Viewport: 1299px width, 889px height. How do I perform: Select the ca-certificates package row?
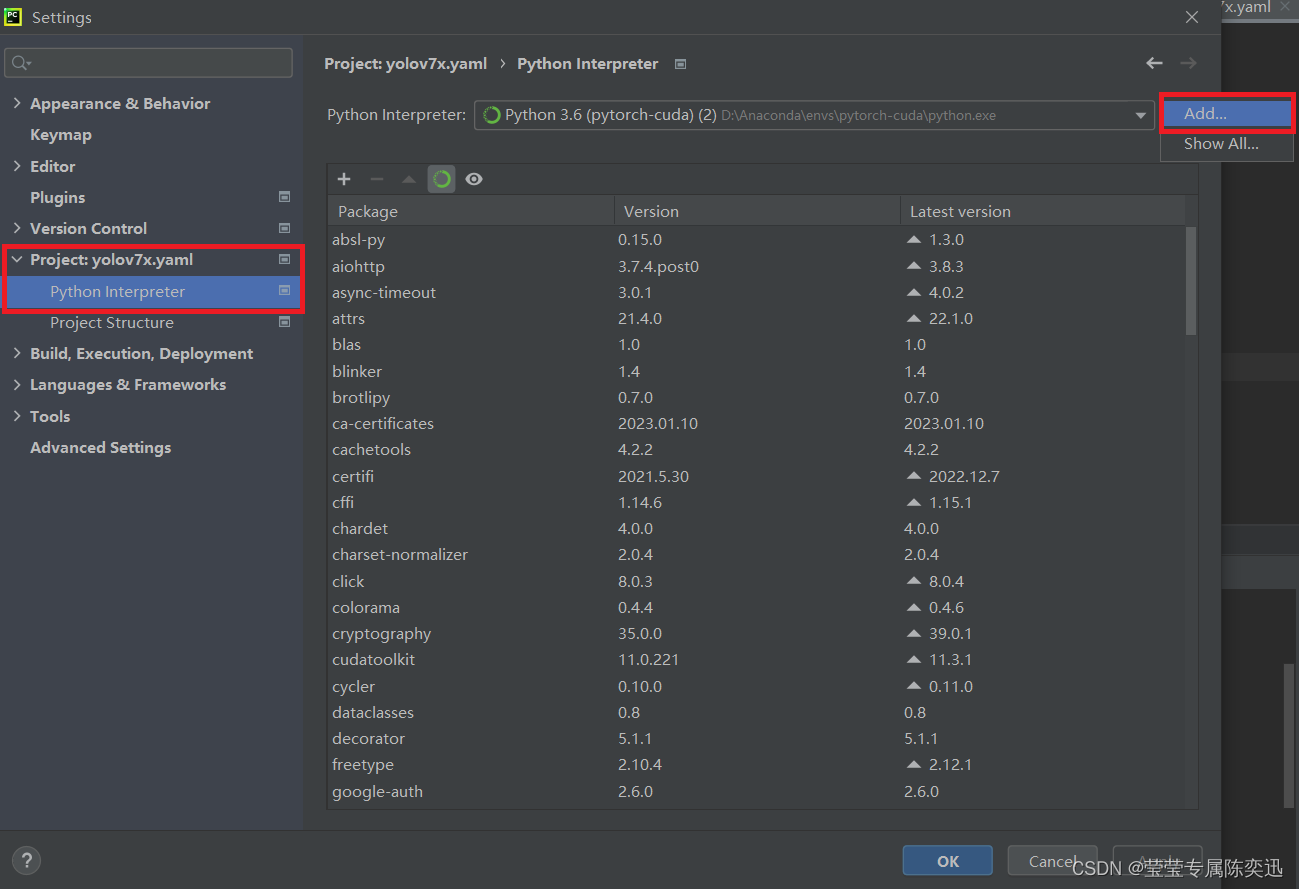(757, 423)
